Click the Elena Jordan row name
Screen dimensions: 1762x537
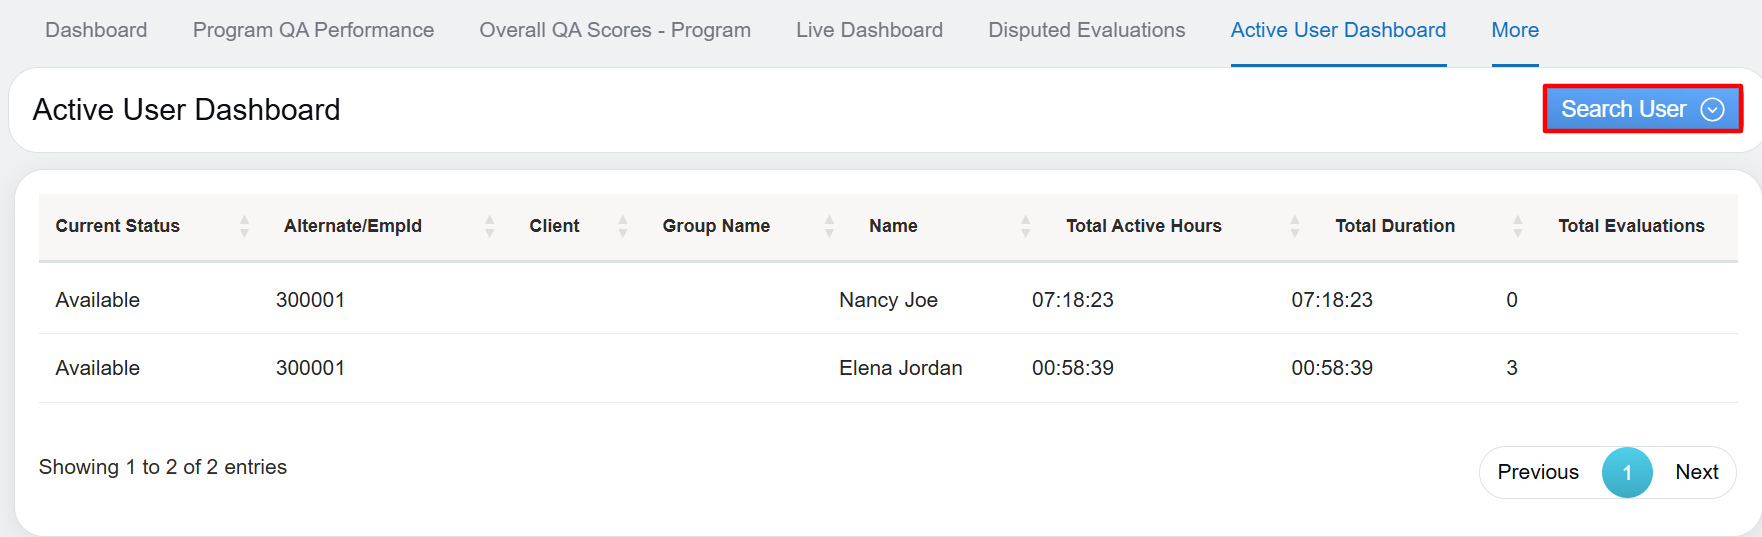coord(900,368)
